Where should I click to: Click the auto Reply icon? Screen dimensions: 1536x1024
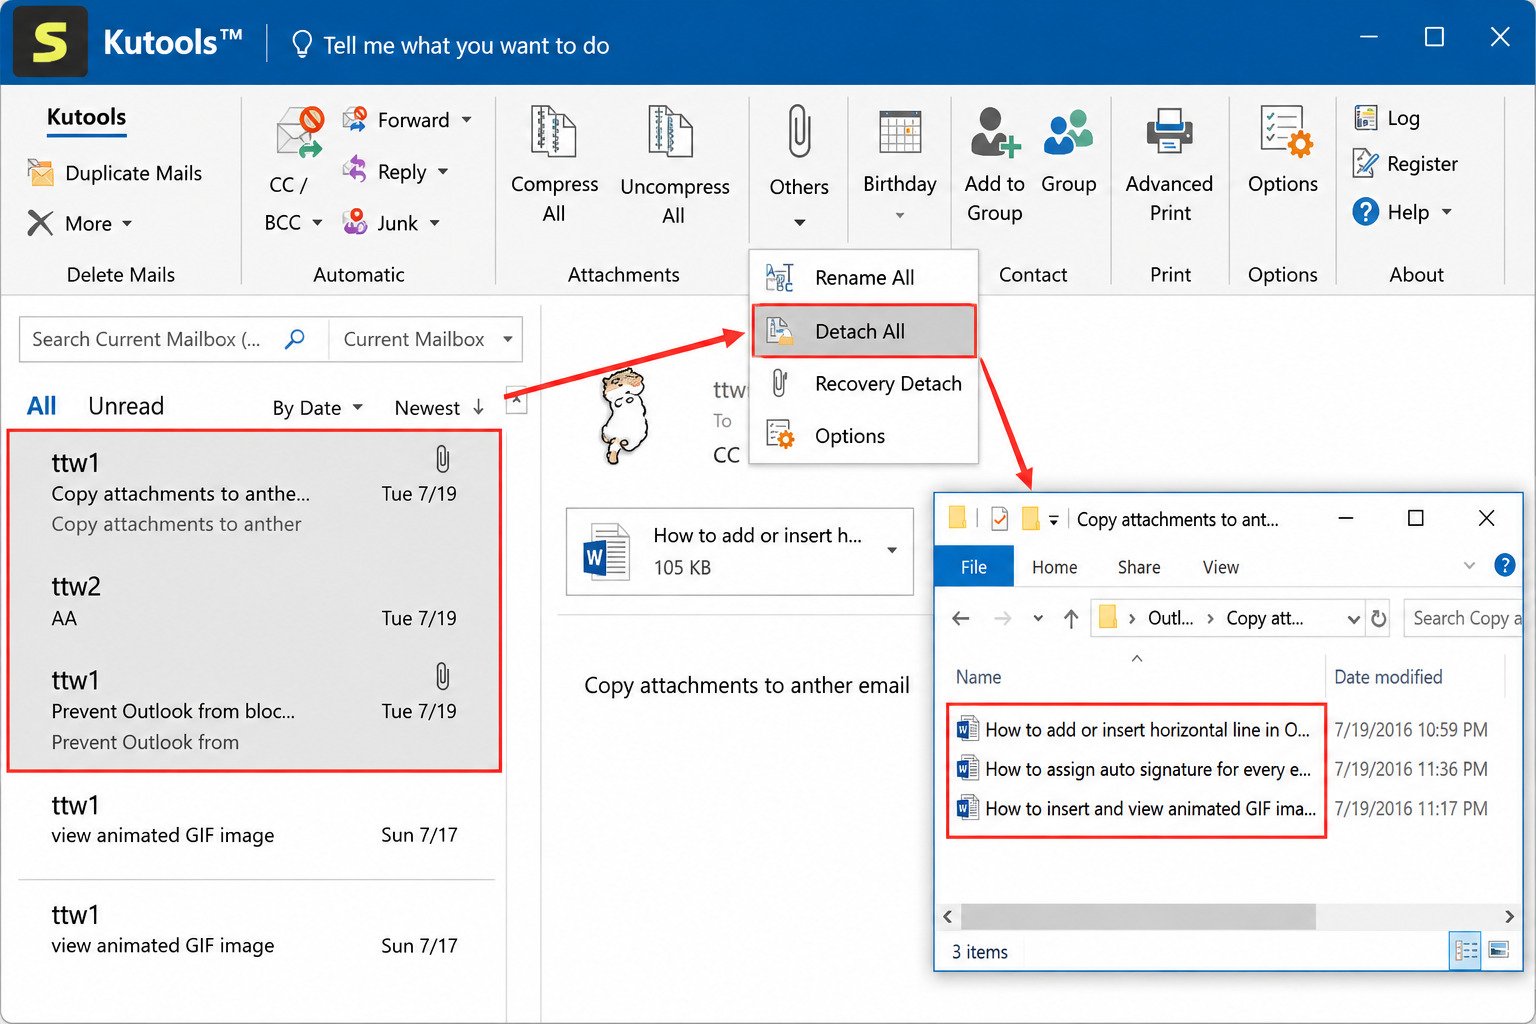pos(355,169)
